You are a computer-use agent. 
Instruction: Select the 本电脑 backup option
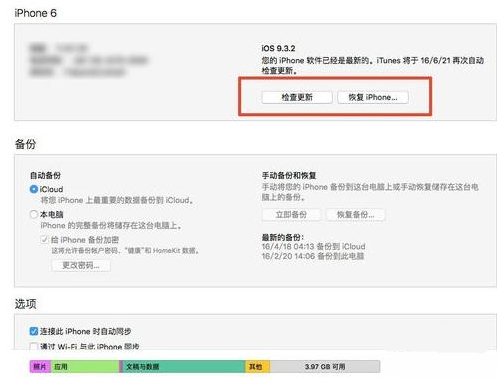click(34, 214)
